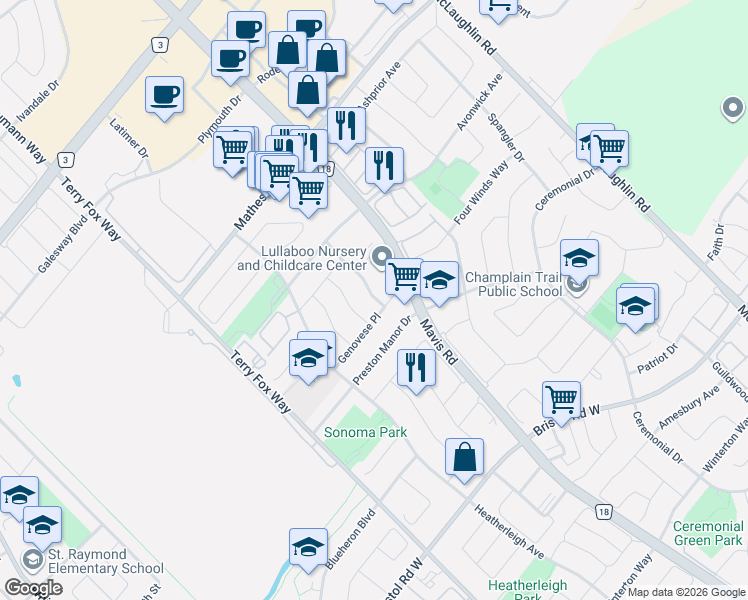Select the cafe marker beside Plymouth Dr

pyautogui.click(x=230, y=62)
